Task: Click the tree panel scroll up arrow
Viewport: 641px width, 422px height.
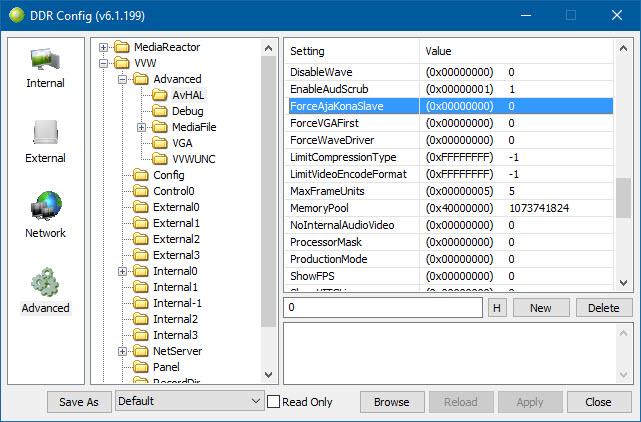Action: pyautogui.click(x=269, y=48)
